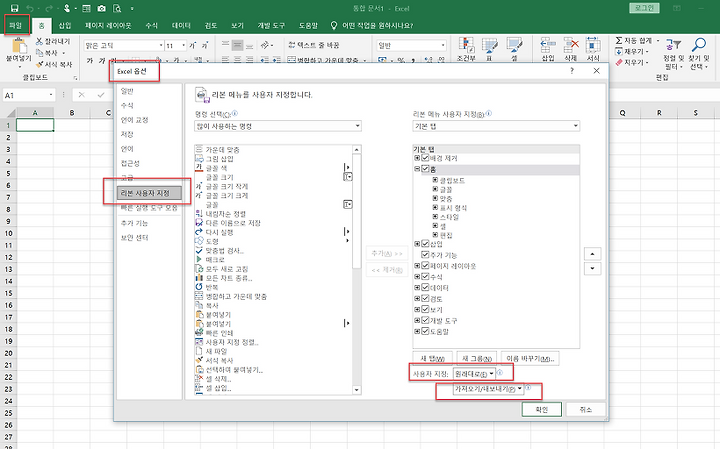The image size is (720, 449).
Task: Switch to the 개발 도구 ribbon tab
Action: [x=271, y=26]
